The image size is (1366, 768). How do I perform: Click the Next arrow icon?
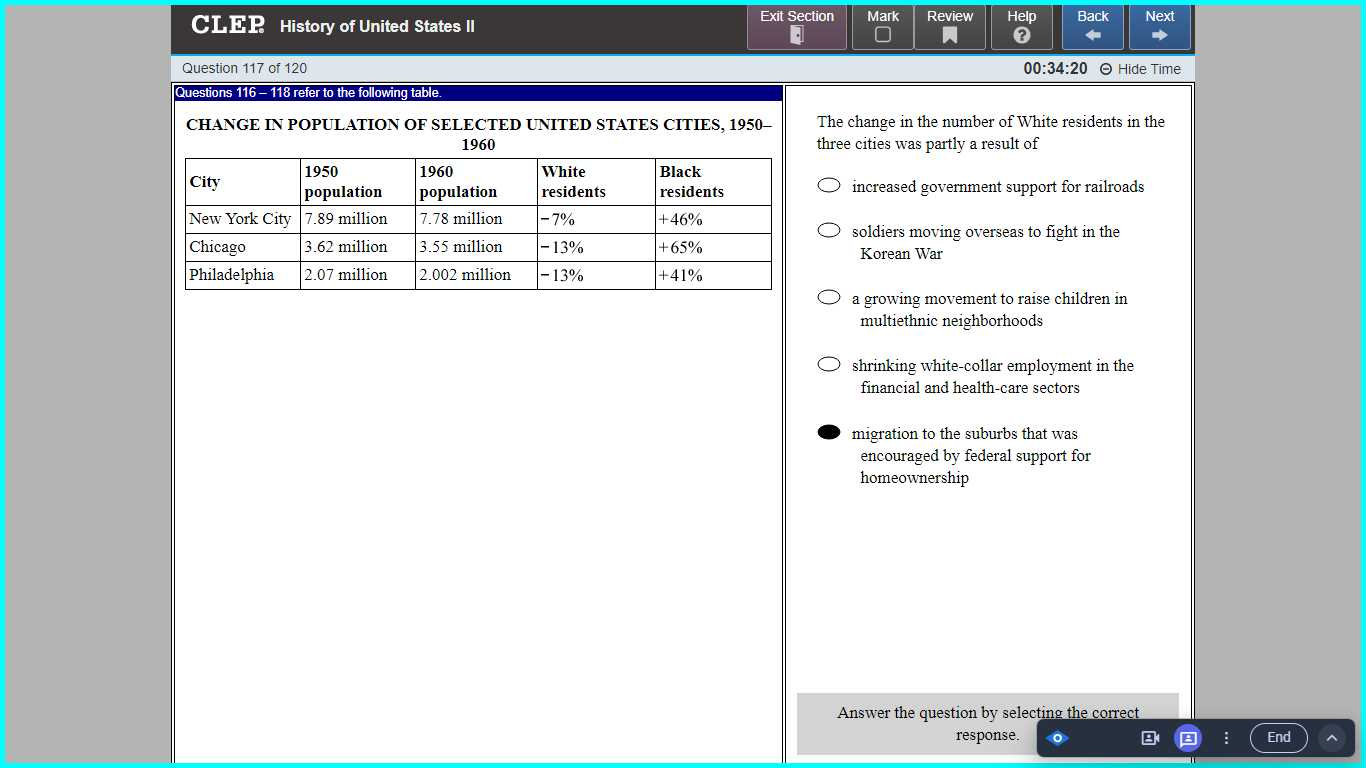tap(1159, 34)
